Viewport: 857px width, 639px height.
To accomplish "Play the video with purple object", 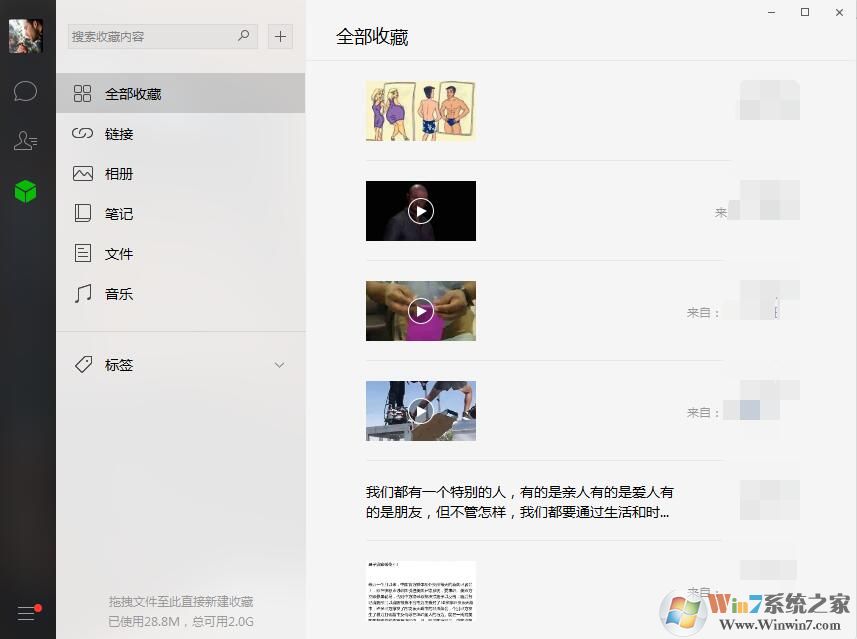I will click(421, 311).
